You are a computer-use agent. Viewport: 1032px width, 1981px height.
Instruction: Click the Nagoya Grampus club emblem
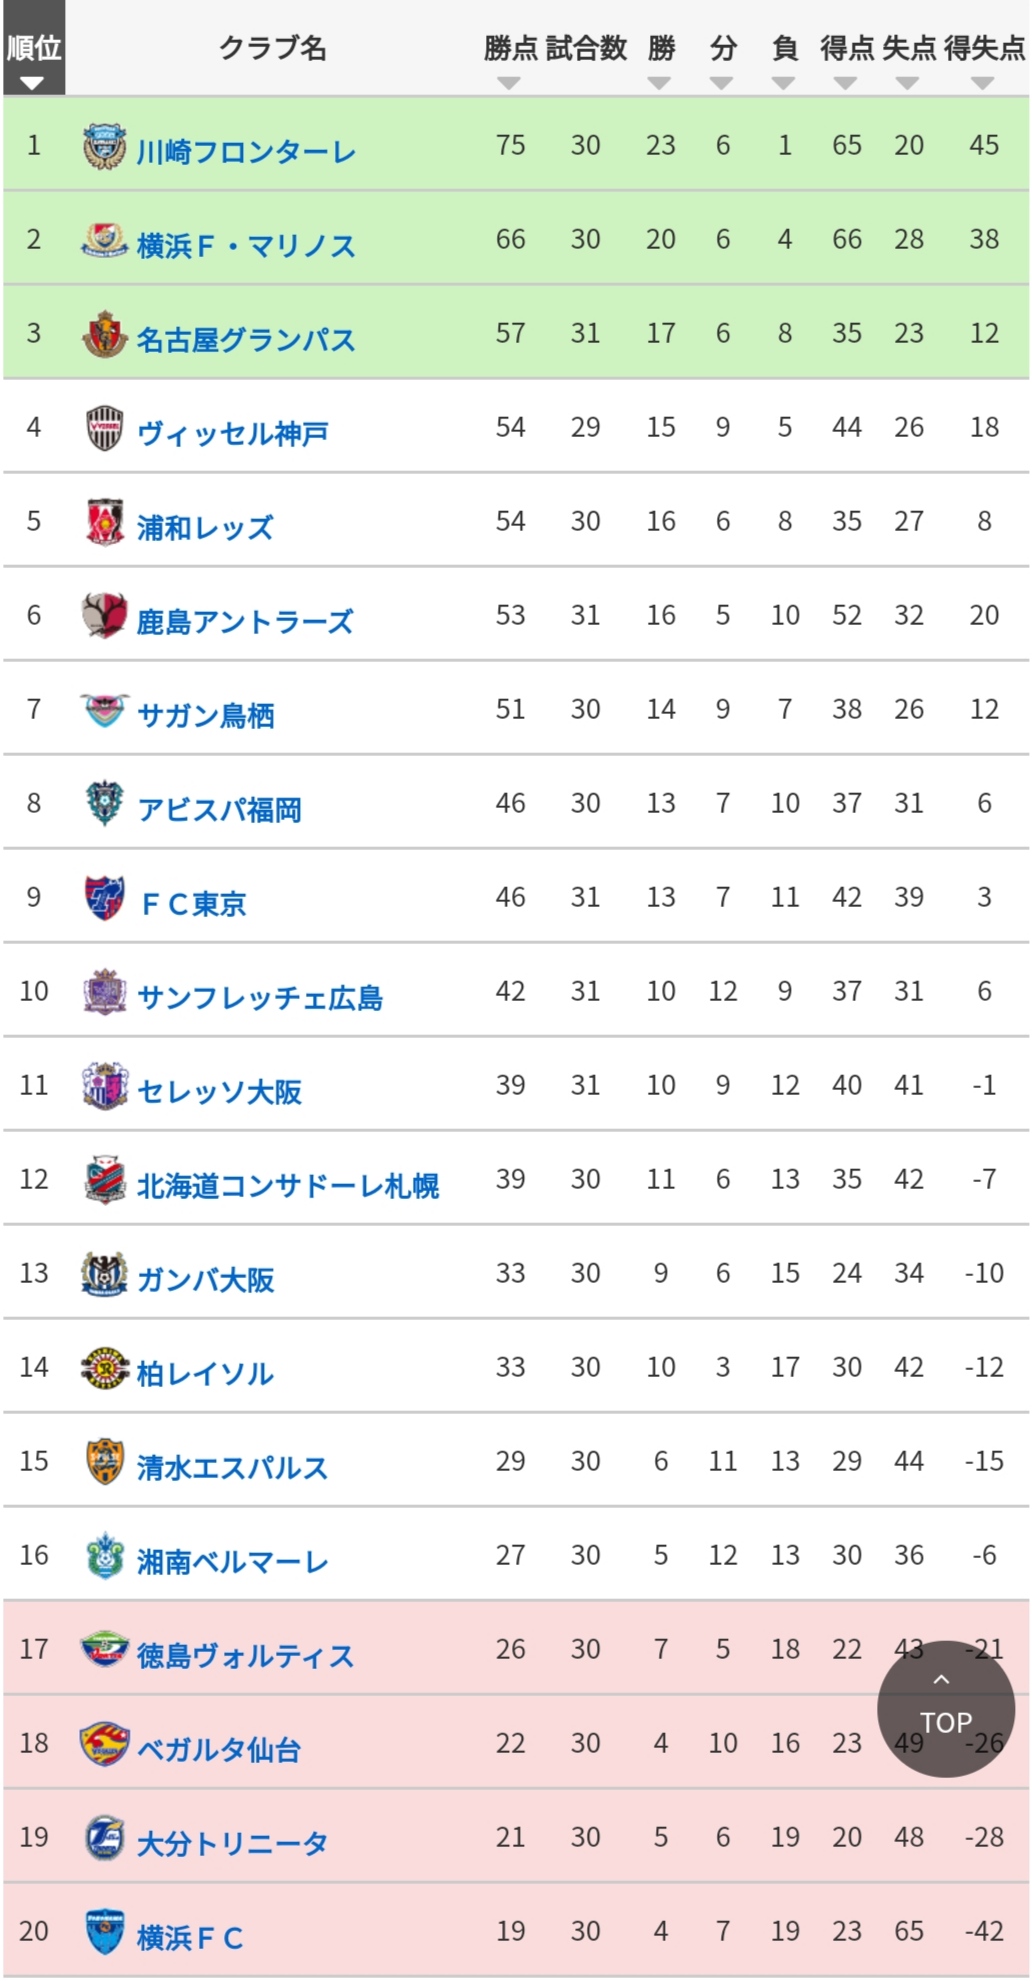click(104, 334)
